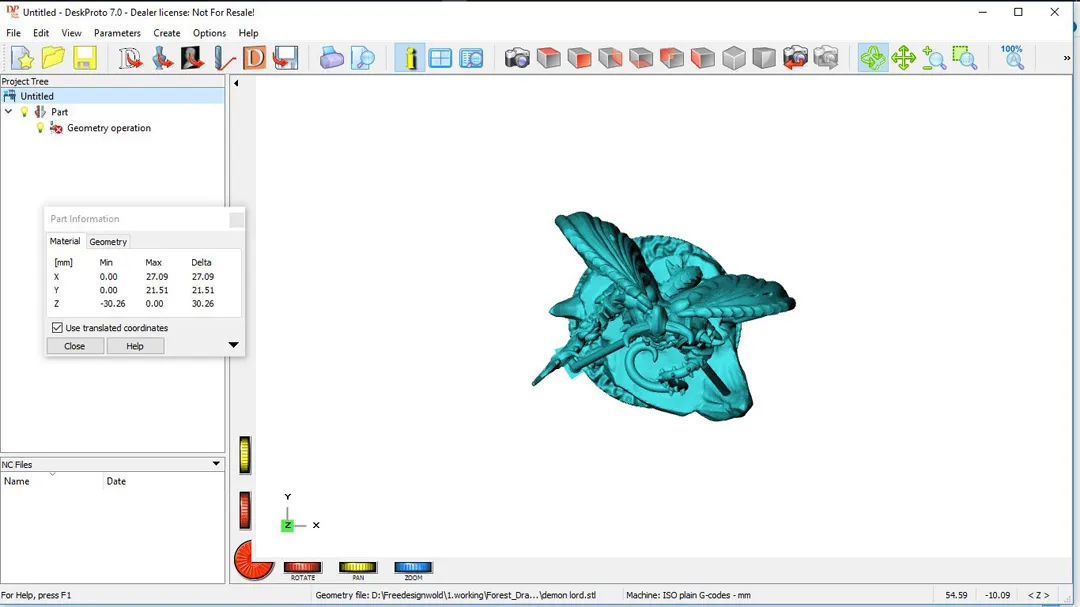The width and height of the screenshot is (1080, 607).
Task: Collapse the side panel with left arrow
Action: 236,83
